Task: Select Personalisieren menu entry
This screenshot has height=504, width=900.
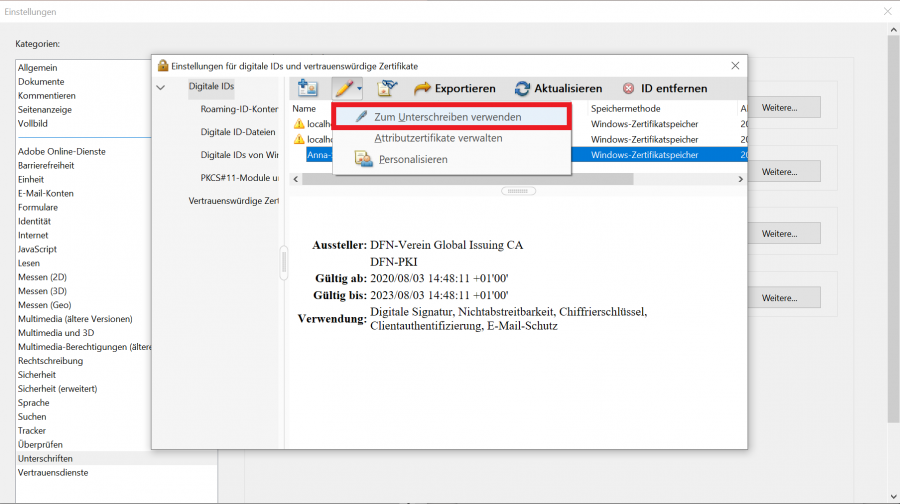Action: pyautogui.click(x=412, y=159)
